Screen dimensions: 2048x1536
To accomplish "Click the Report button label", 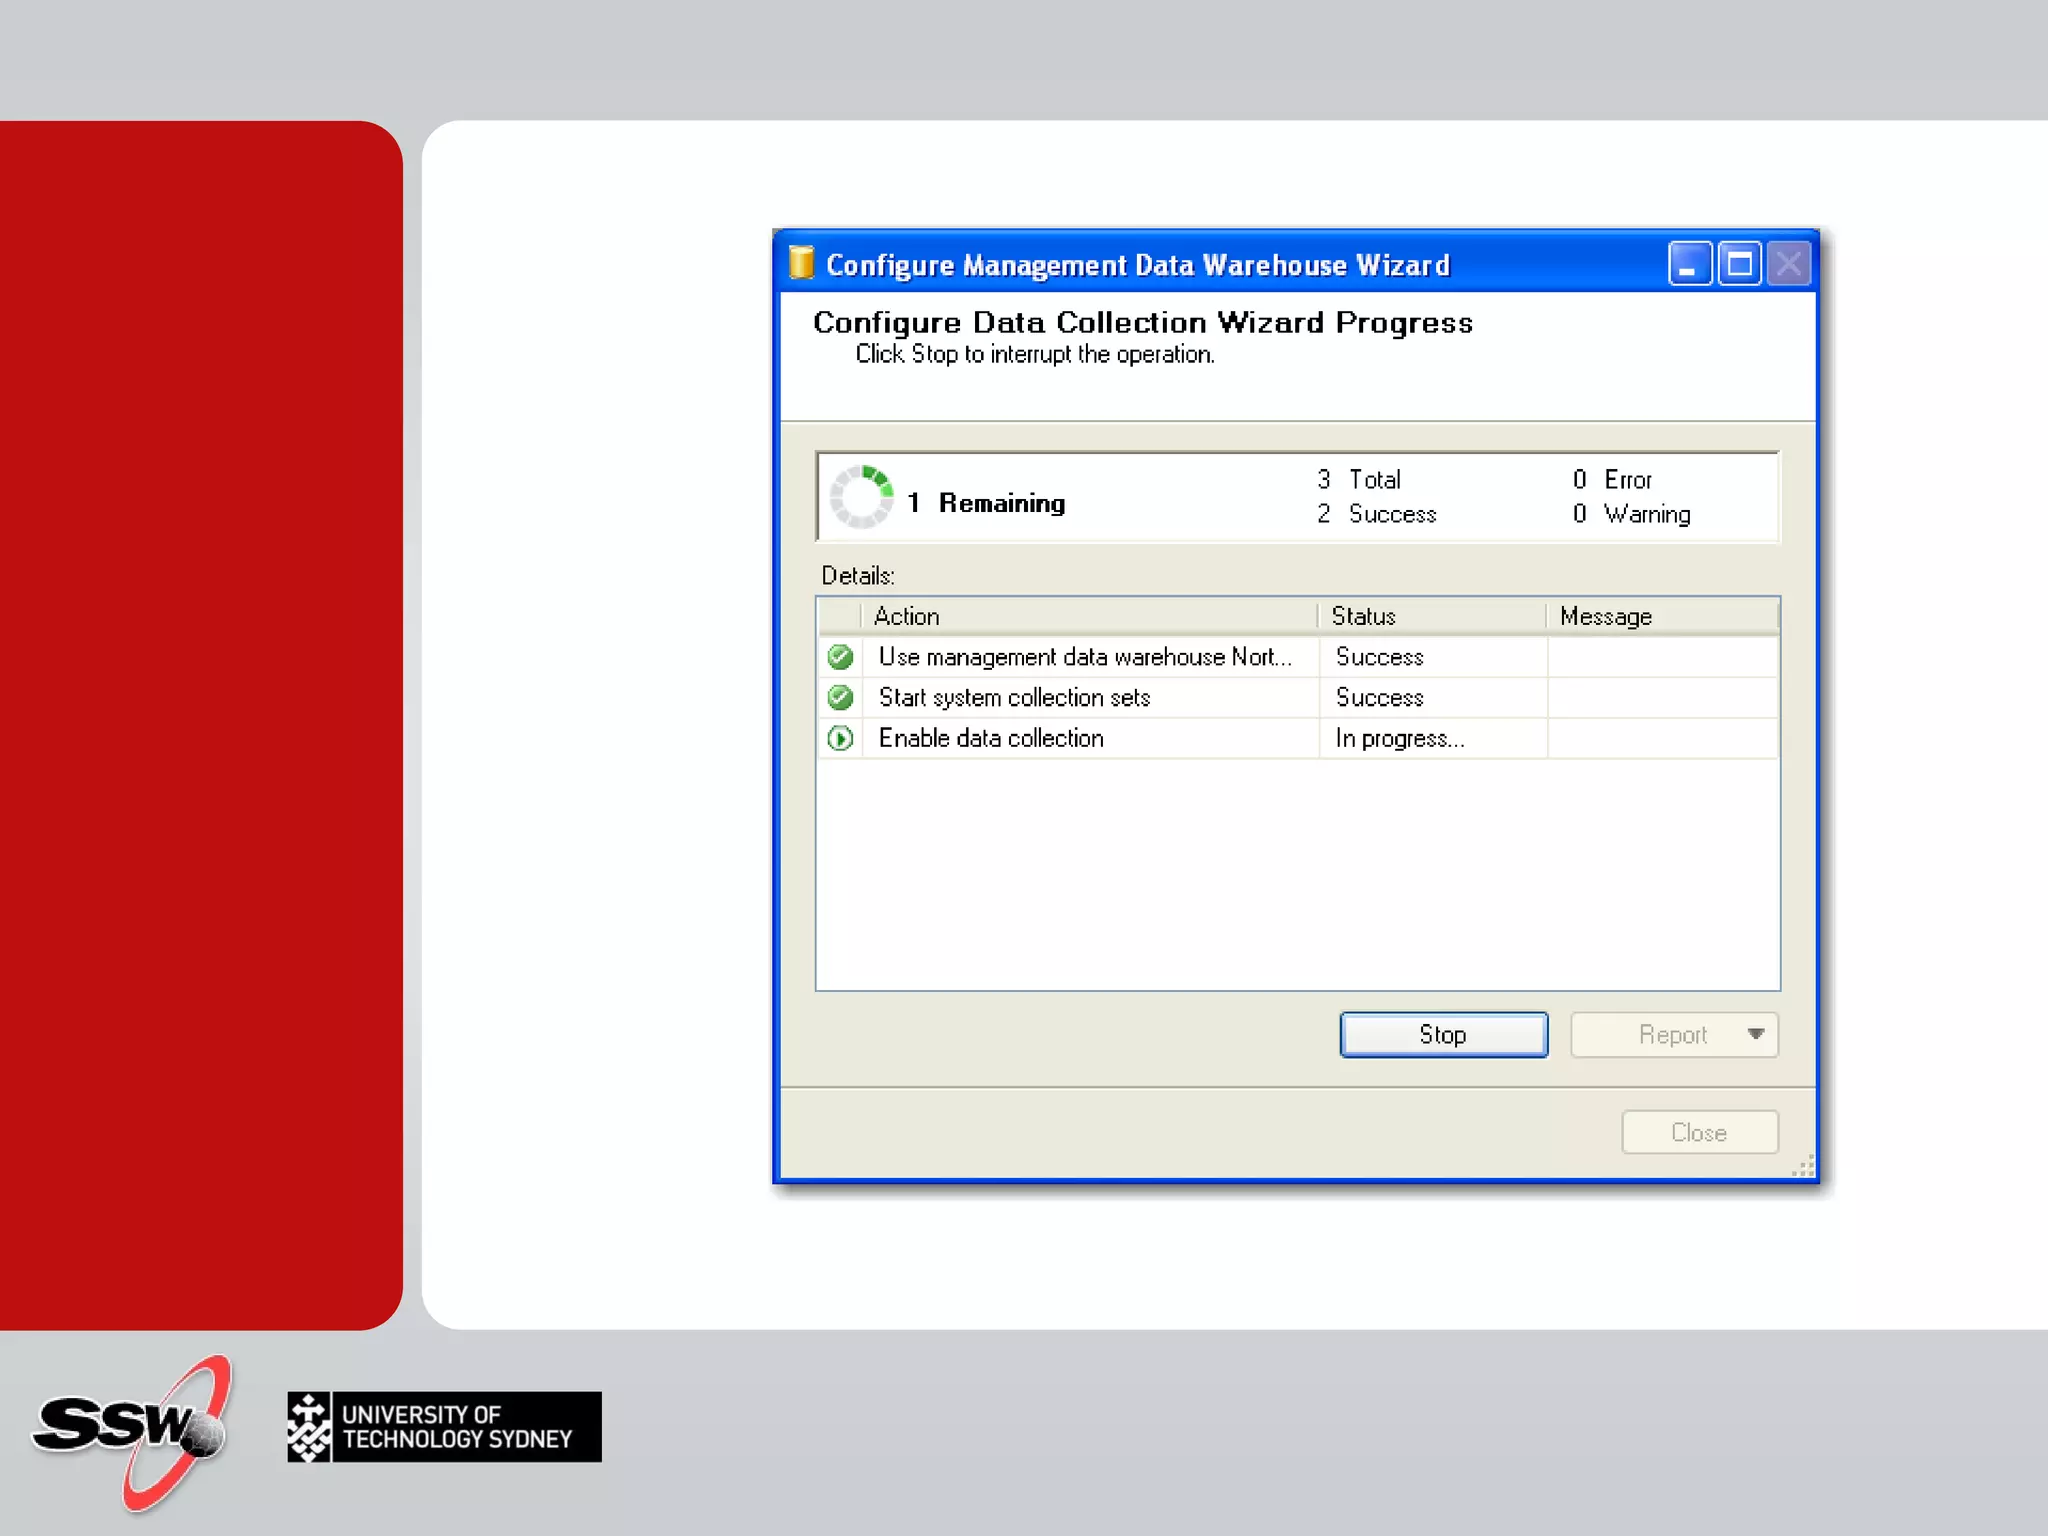I will tap(1671, 1034).
